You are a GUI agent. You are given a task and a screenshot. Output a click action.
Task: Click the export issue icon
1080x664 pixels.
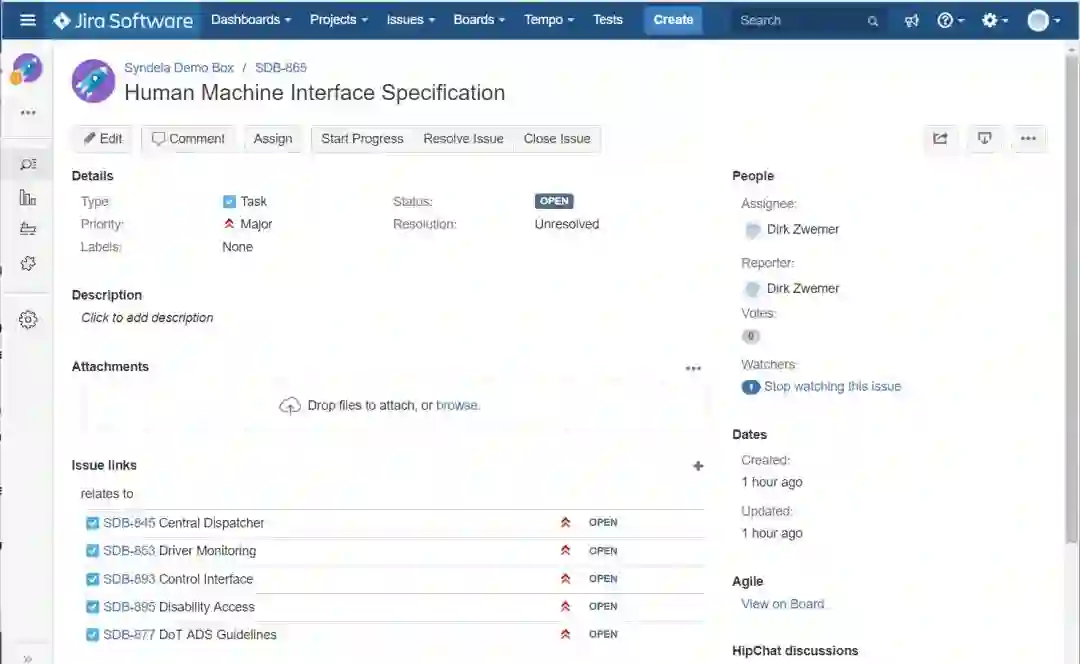pos(984,138)
